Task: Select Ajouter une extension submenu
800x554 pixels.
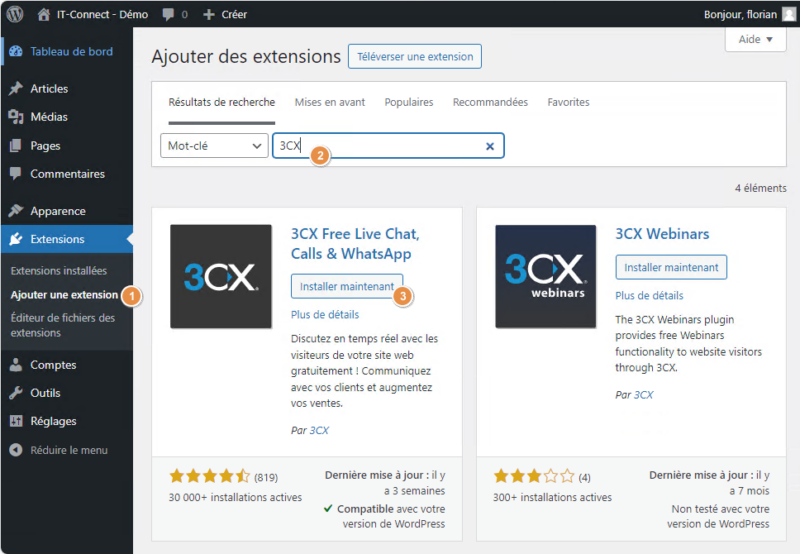Action: (x=64, y=295)
